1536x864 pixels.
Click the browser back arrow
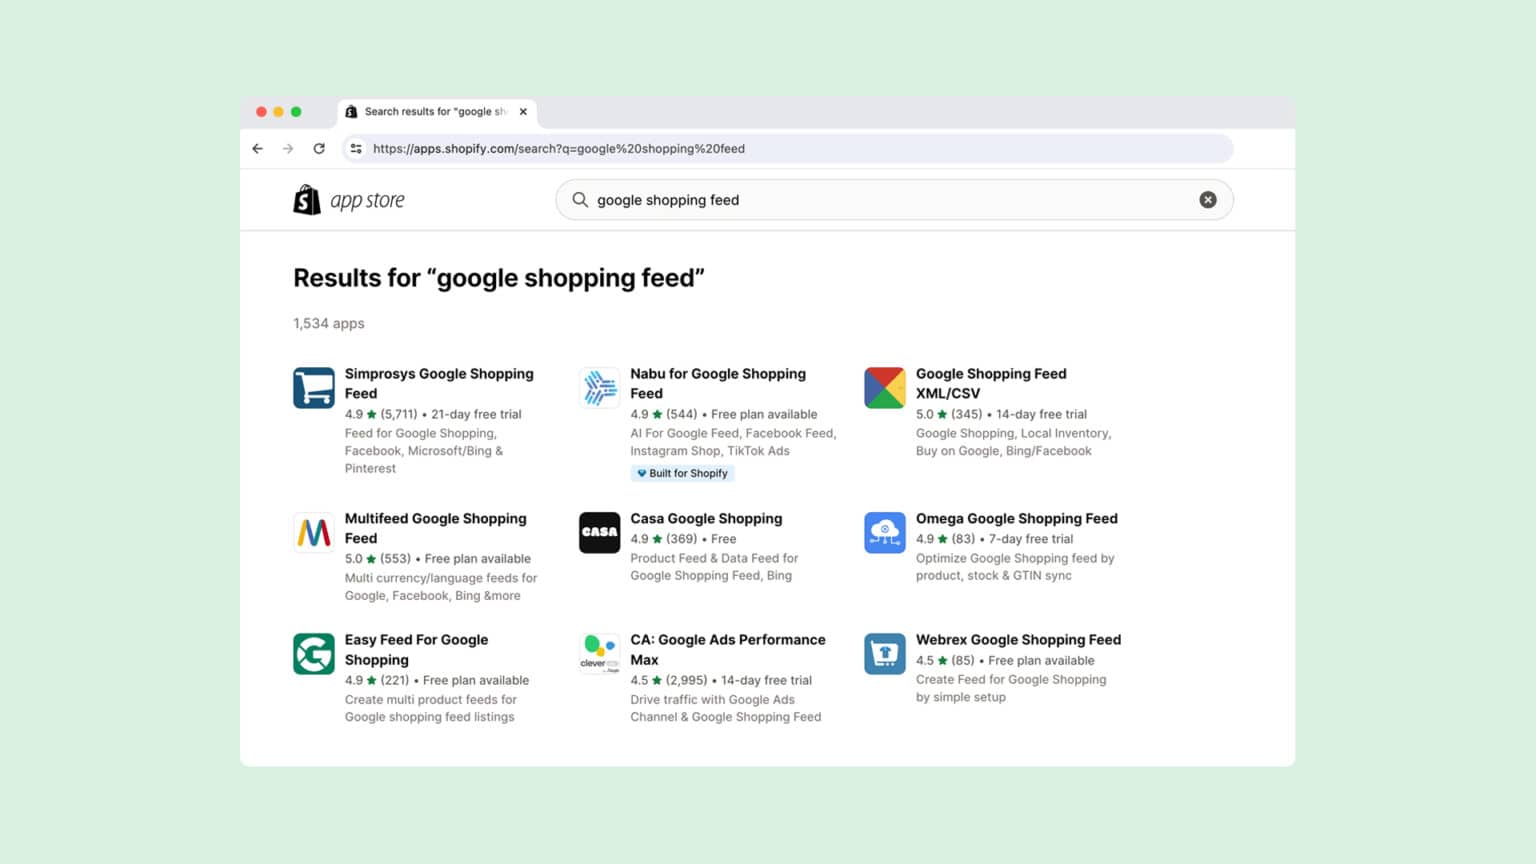point(257,148)
